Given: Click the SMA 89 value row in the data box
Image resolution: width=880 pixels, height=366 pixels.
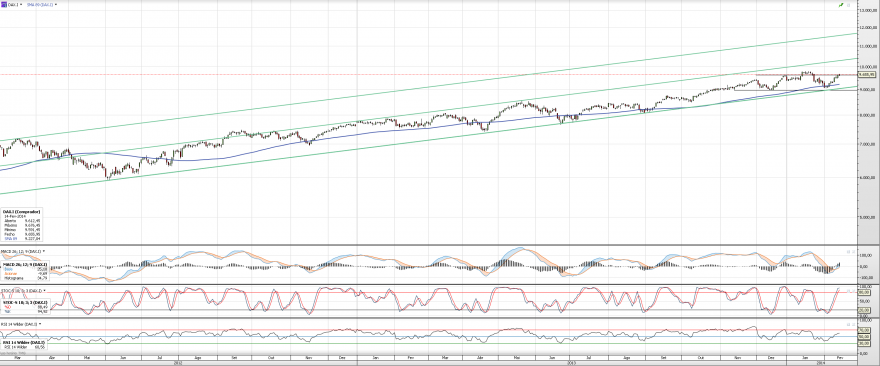Looking at the screenshot, I should click(22, 239).
